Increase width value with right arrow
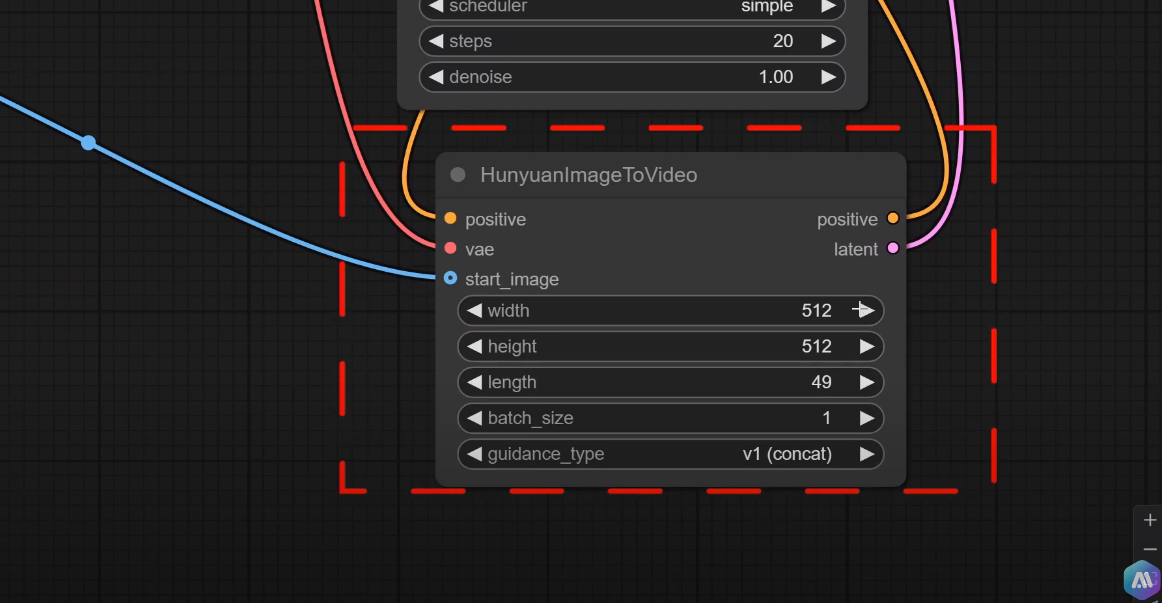 (866, 310)
